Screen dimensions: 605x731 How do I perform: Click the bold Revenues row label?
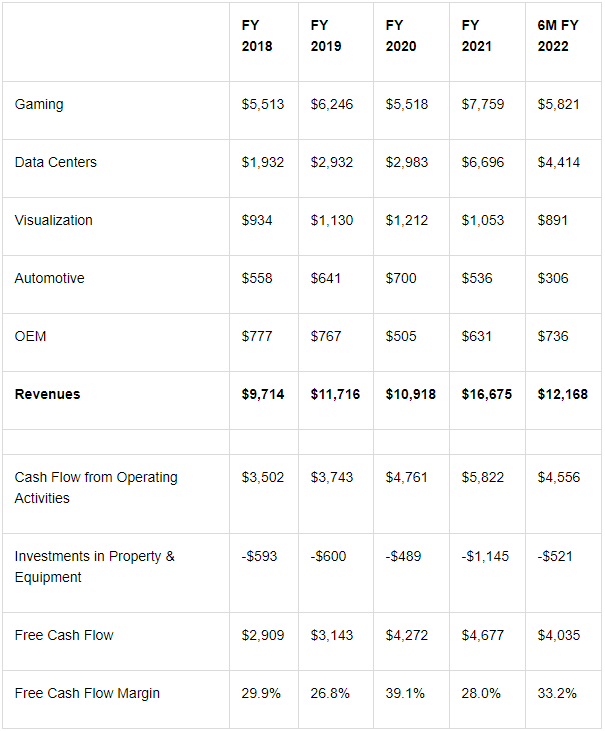[48, 394]
